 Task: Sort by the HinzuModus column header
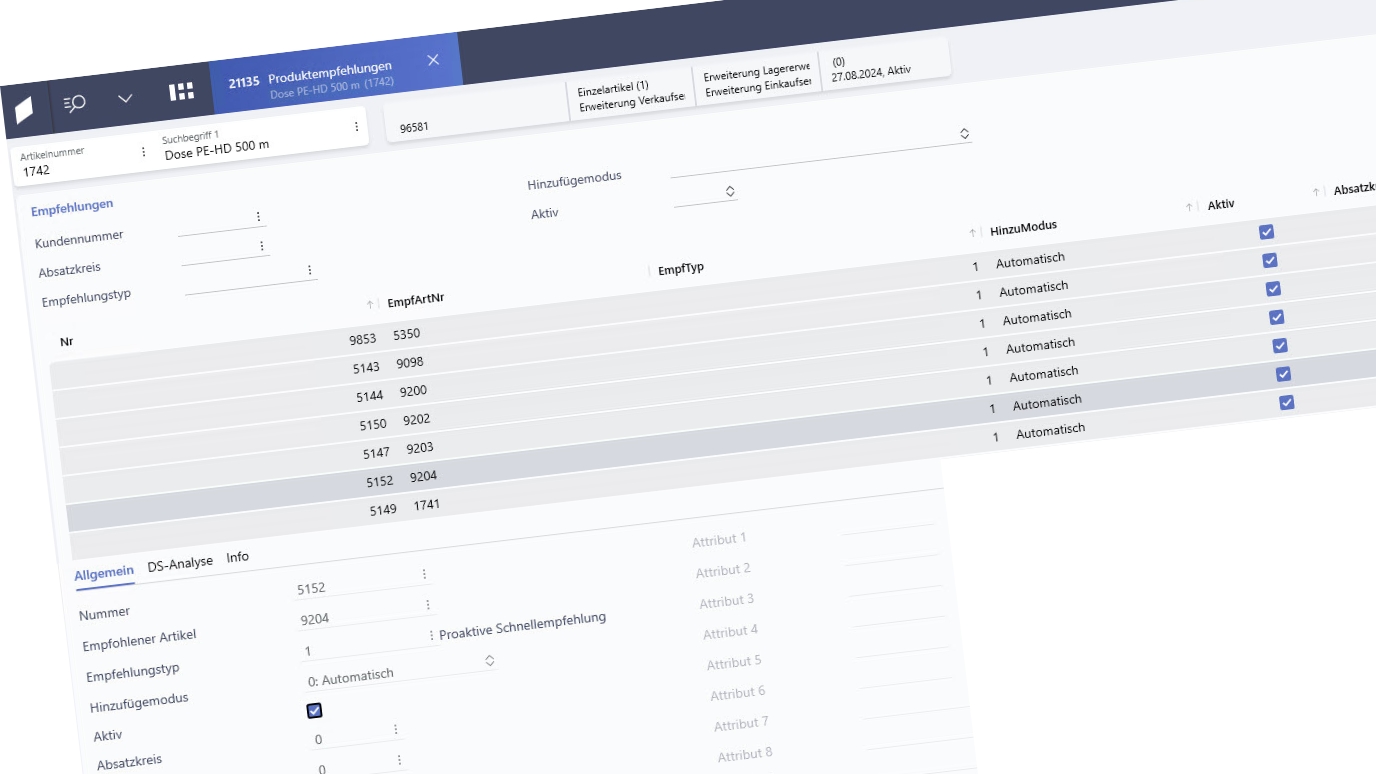coord(1023,228)
